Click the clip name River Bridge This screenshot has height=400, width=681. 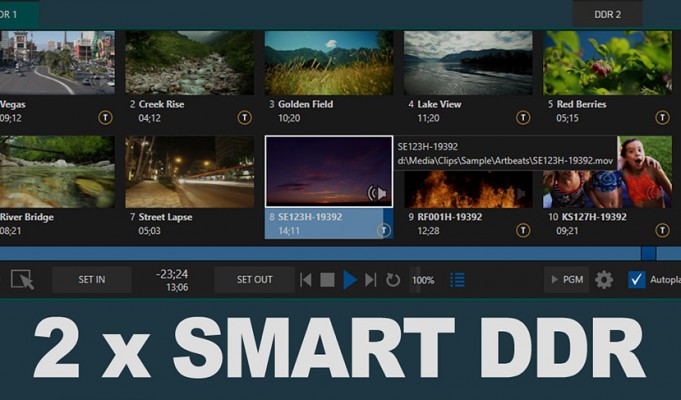pyautogui.click(x=26, y=217)
